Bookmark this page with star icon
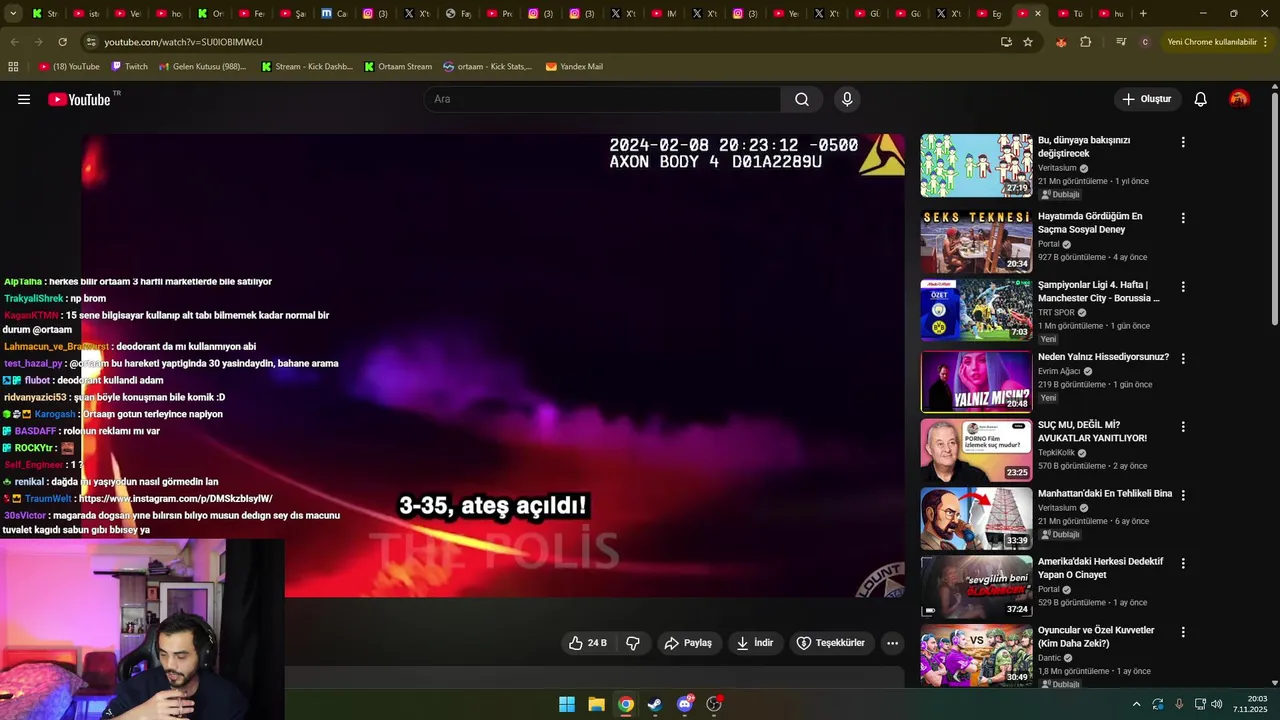The height and width of the screenshot is (720, 1280). 1028,42
